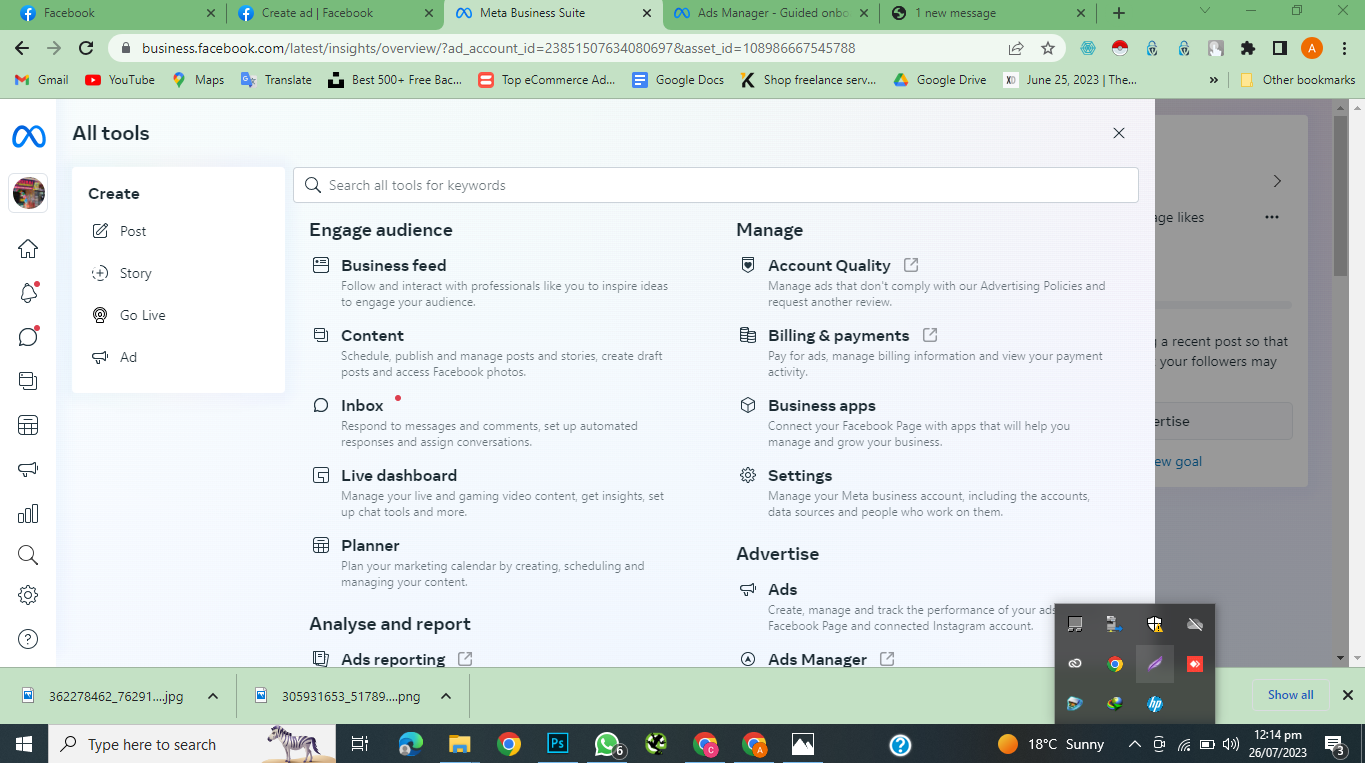Open the three-dot menu on background card
This screenshot has width=1365, height=763.
[1271, 217]
